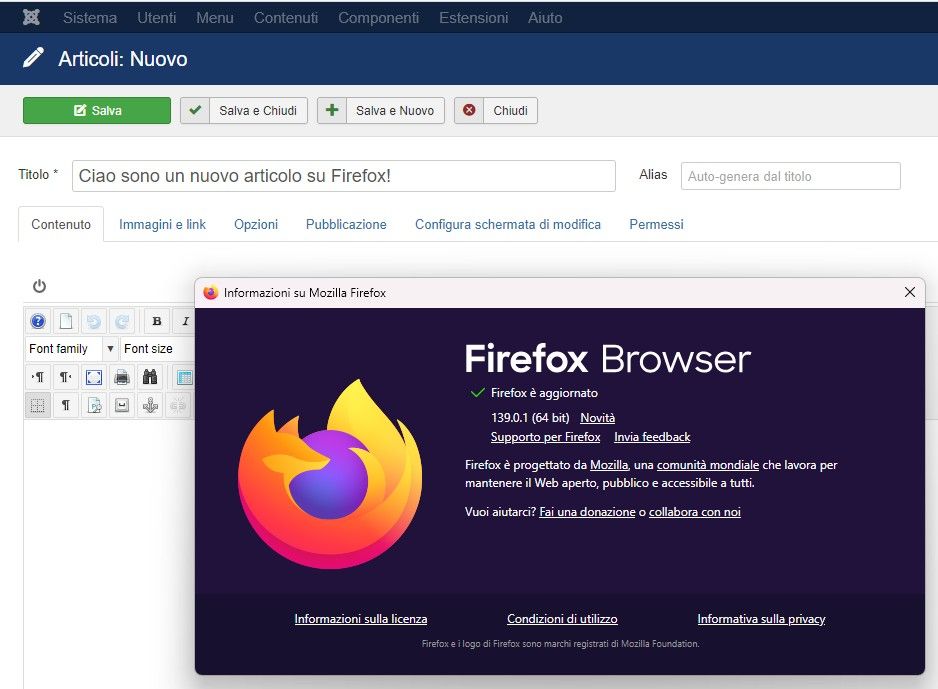Open the Font family dropdown

pyautogui.click(x=72, y=349)
